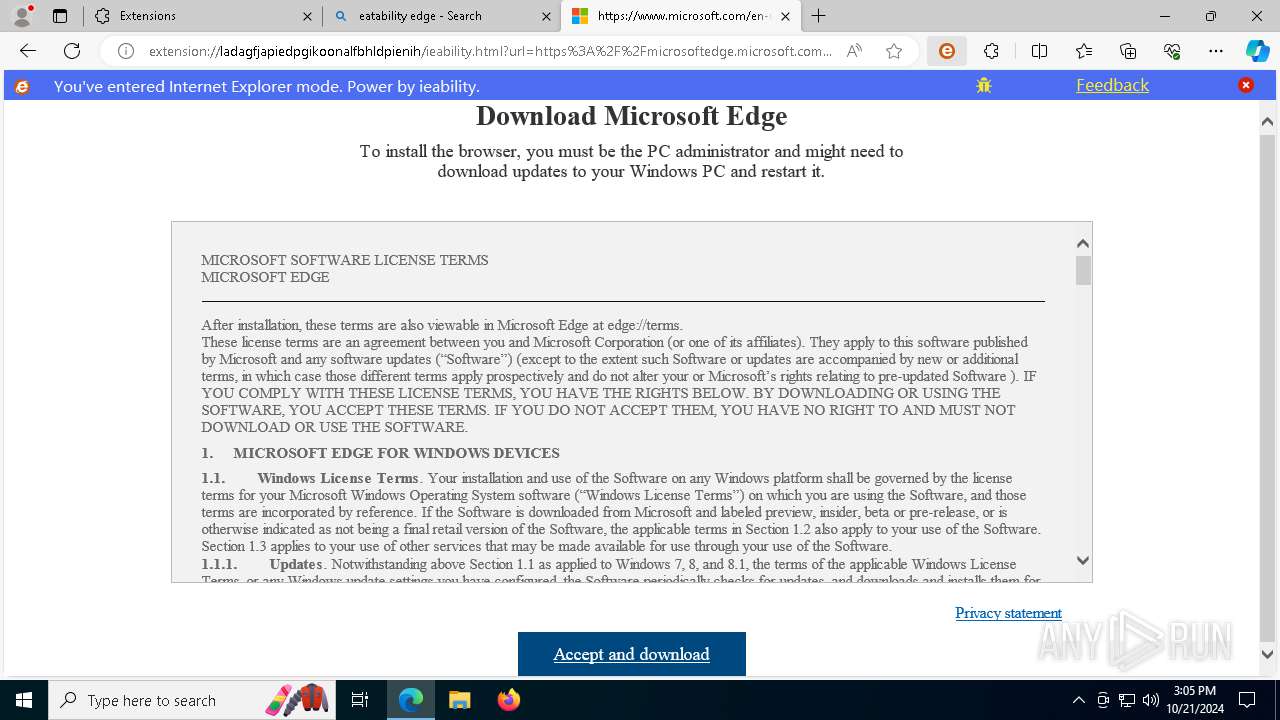This screenshot has height=720, width=1280.
Task: Open the Feedback link
Action: tap(1112, 85)
